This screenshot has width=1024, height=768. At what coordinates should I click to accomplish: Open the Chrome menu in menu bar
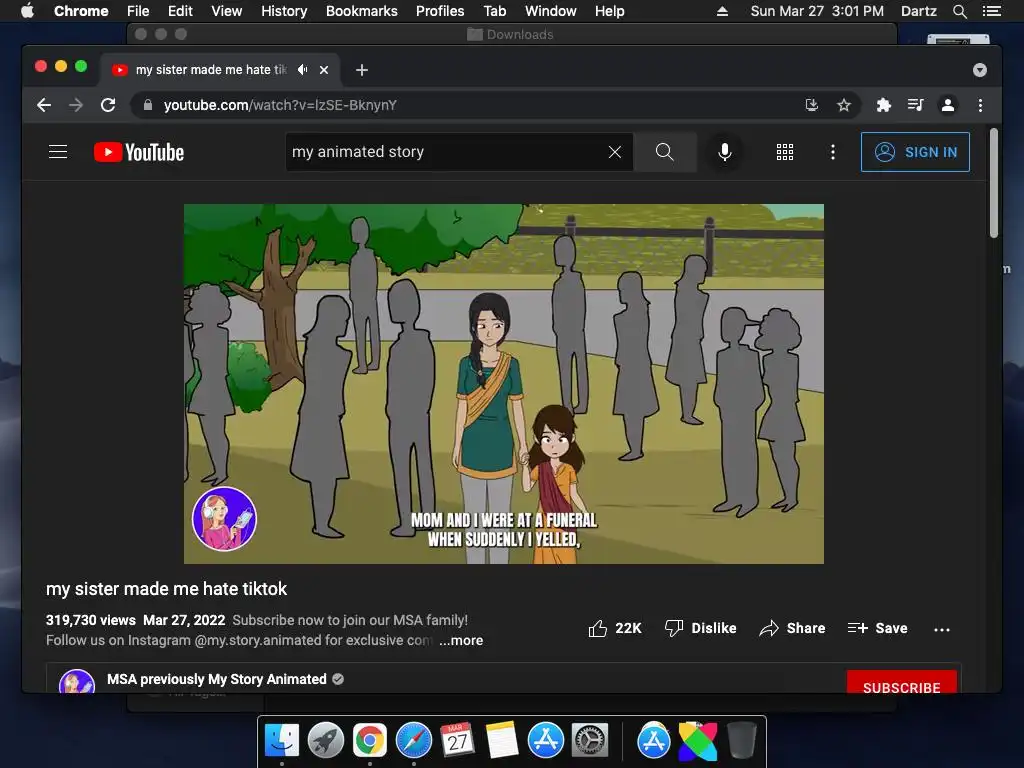[x=81, y=11]
